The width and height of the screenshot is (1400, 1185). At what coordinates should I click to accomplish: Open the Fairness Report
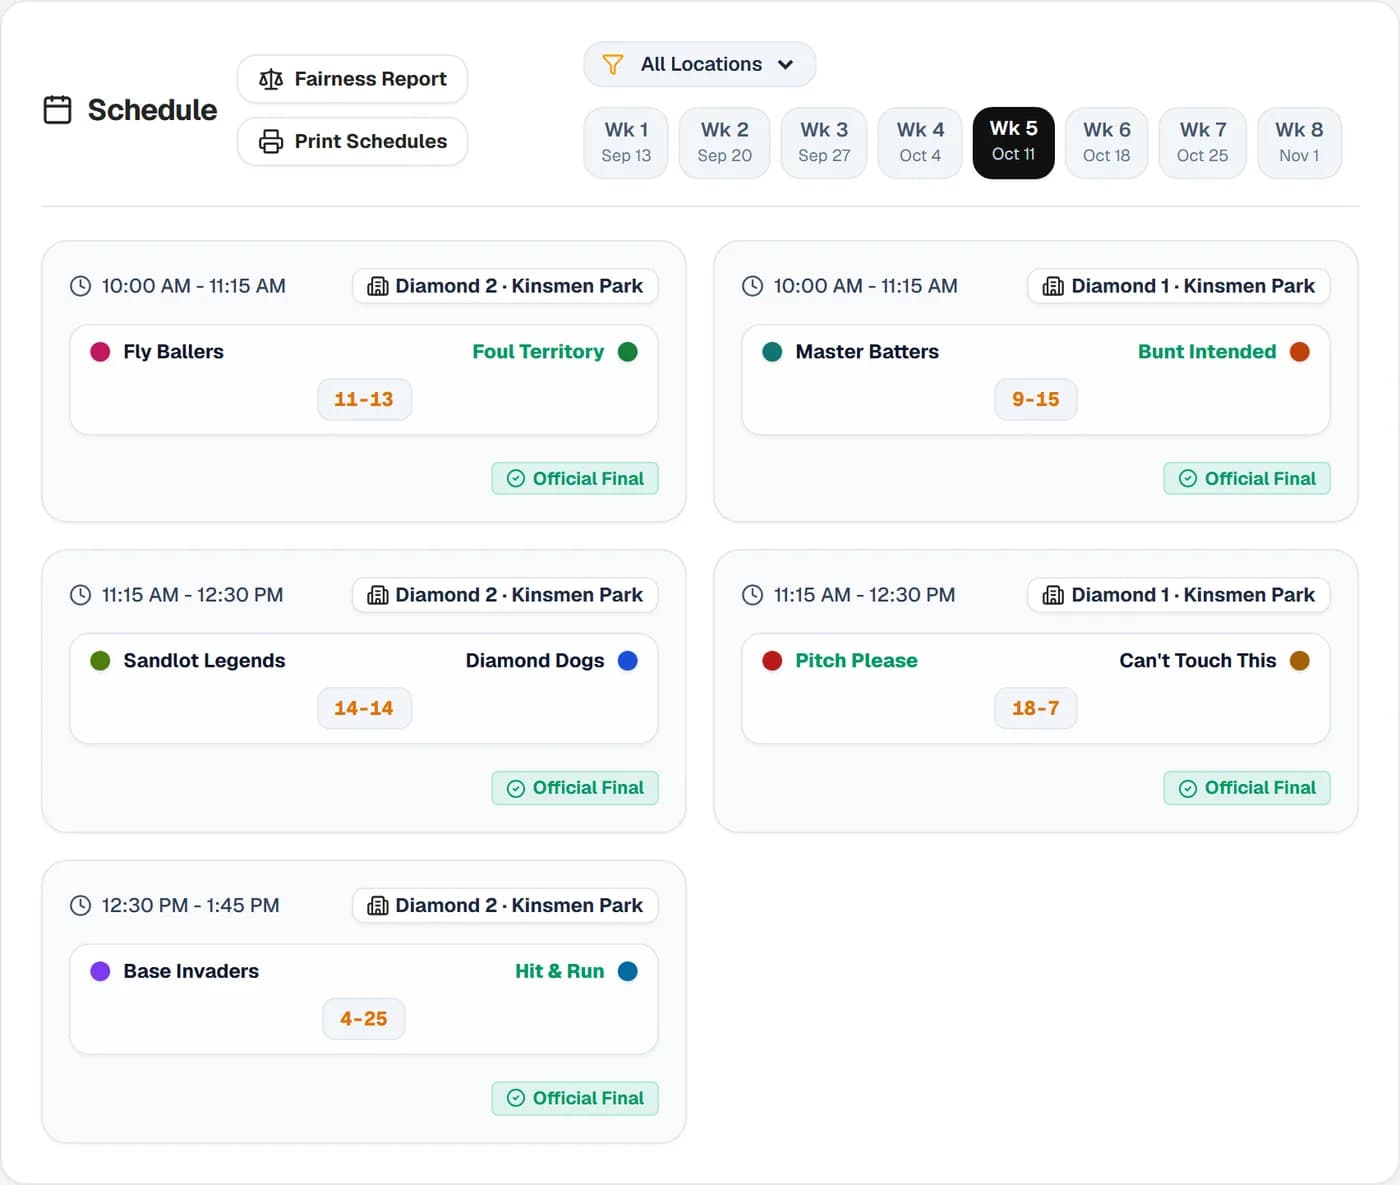click(352, 79)
